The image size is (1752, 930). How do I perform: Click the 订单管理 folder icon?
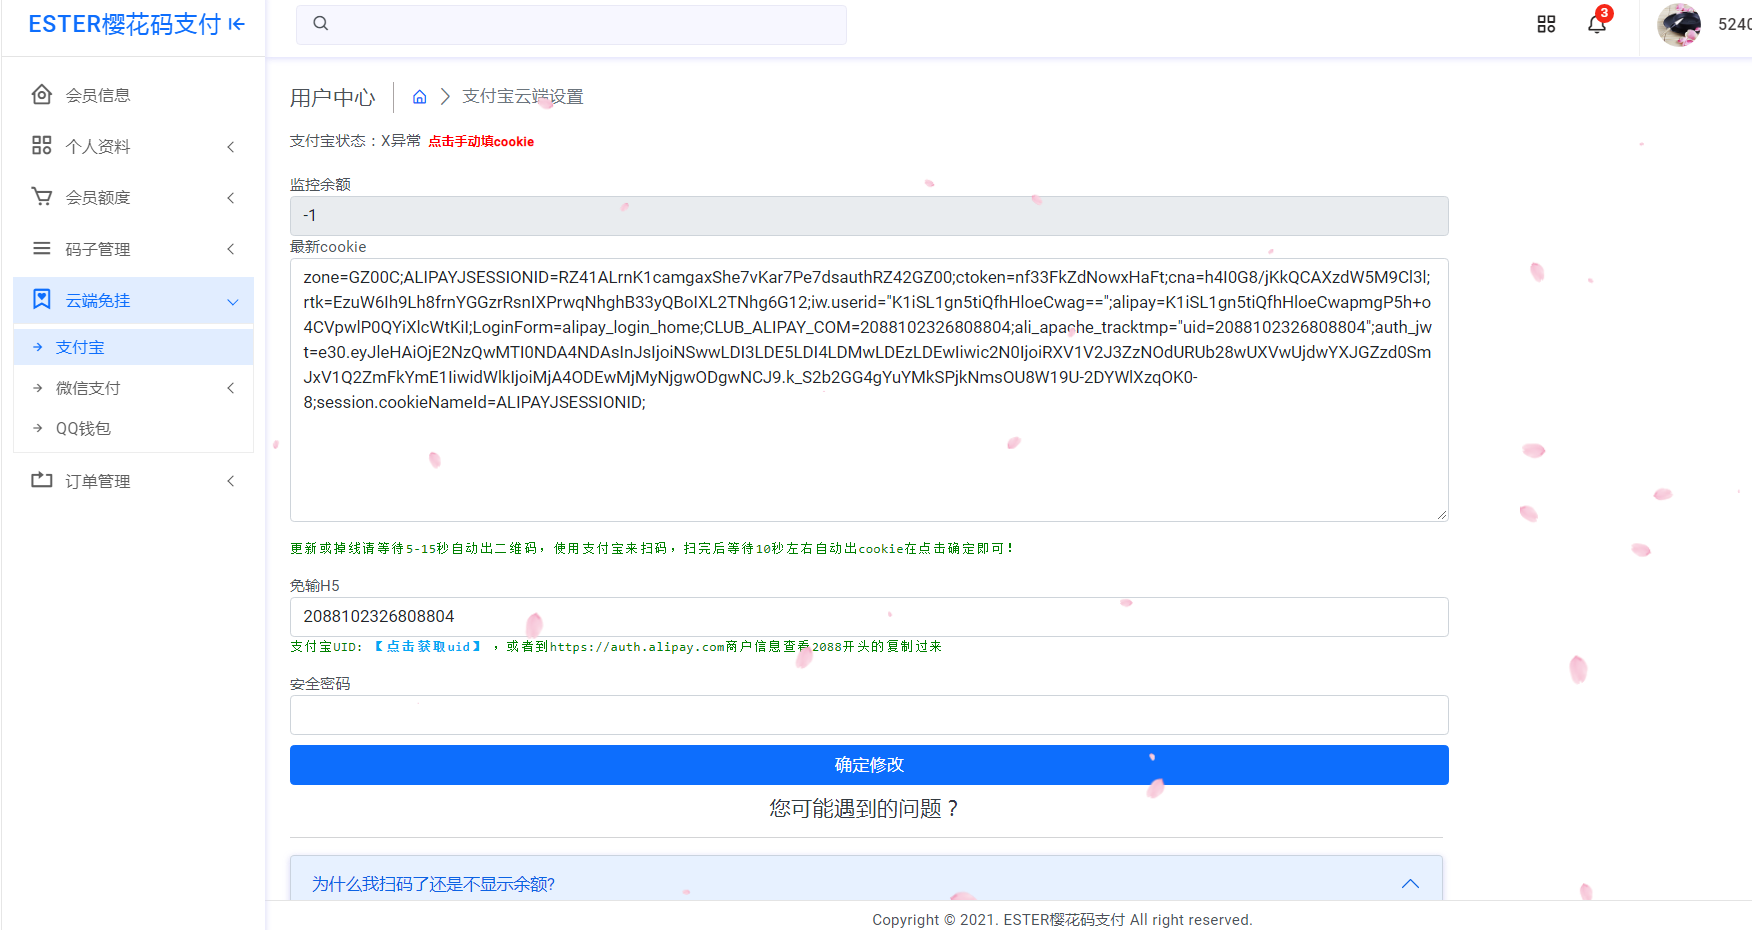coord(42,481)
